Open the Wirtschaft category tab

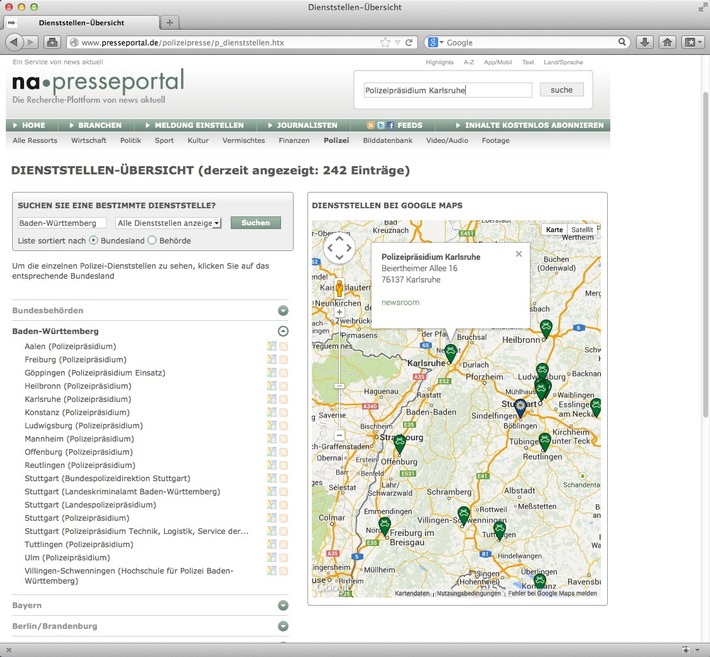(x=89, y=141)
